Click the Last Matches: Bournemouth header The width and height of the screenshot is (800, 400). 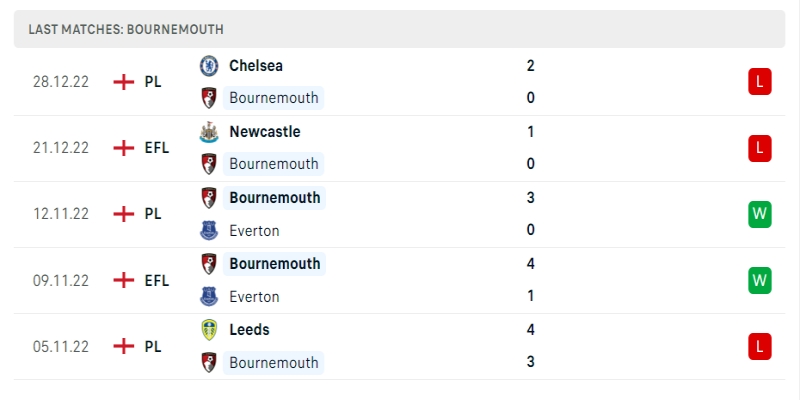126,30
